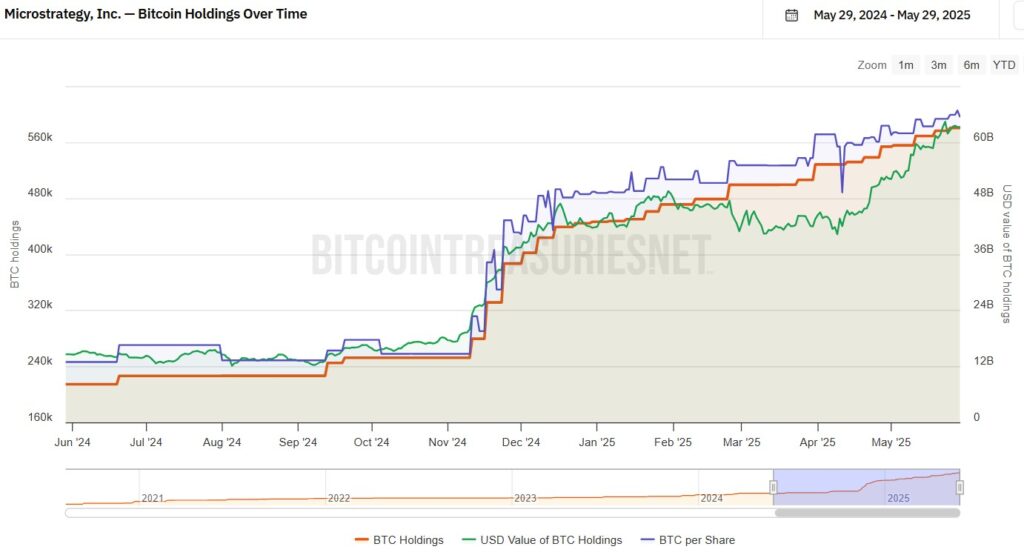Switch zoom to YTD
The width and height of the screenshot is (1024, 558).
click(1004, 65)
